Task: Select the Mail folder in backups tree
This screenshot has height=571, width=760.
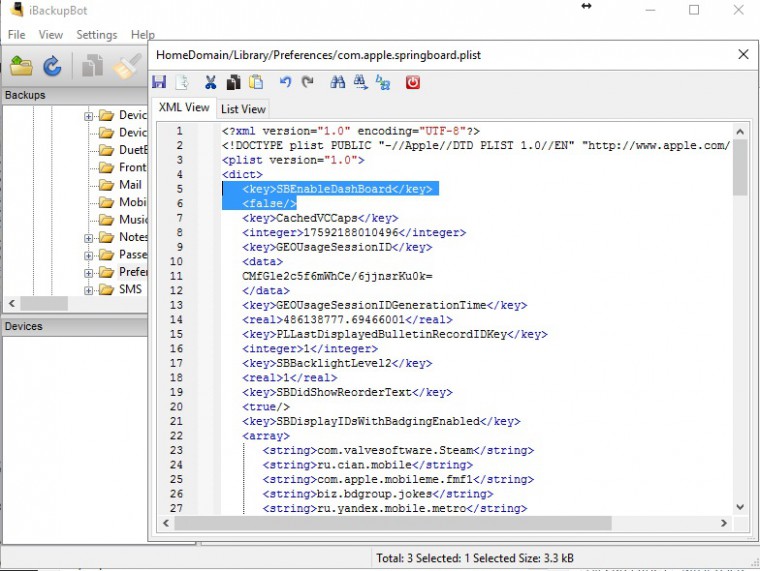Action: (x=130, y=185)
